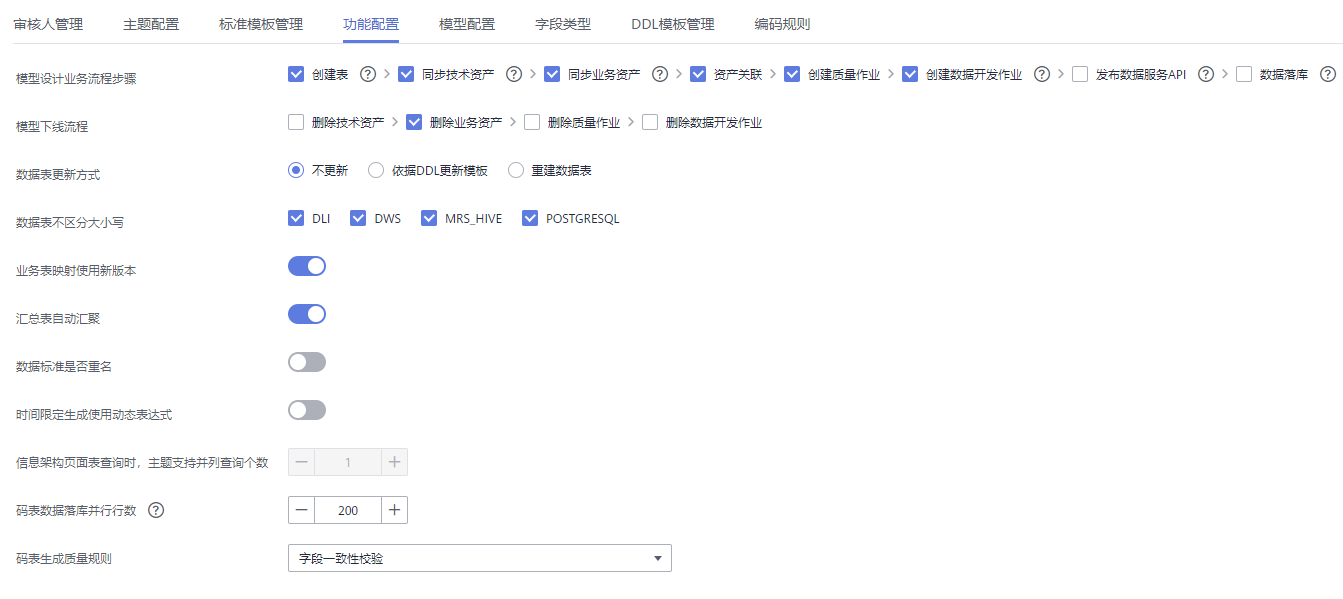Click the 数据表不区分大小写 label
Screen dimensions: 1343x599
pos(70,222)
